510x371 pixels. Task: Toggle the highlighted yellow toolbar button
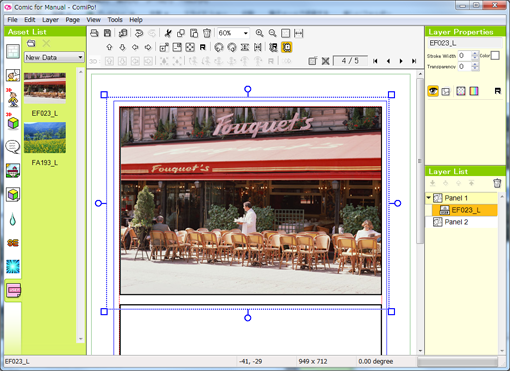[287, 47]
